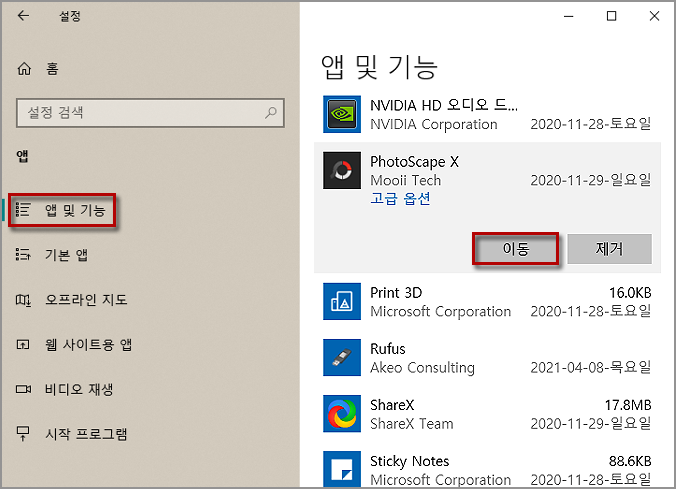Close the settings window
Image resolution: width=676 pixels, height=489 pixels.
654,16
